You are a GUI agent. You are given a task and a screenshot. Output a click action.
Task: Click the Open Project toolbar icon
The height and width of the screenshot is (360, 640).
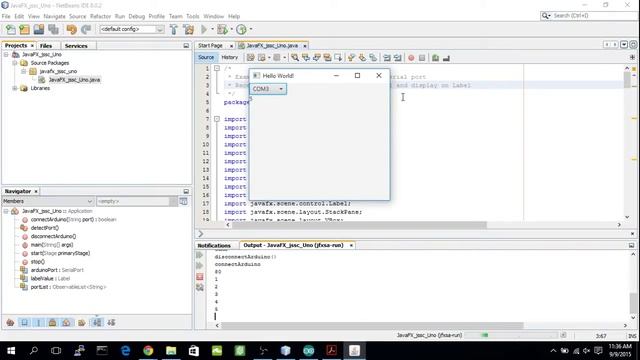tap(39, 29)
